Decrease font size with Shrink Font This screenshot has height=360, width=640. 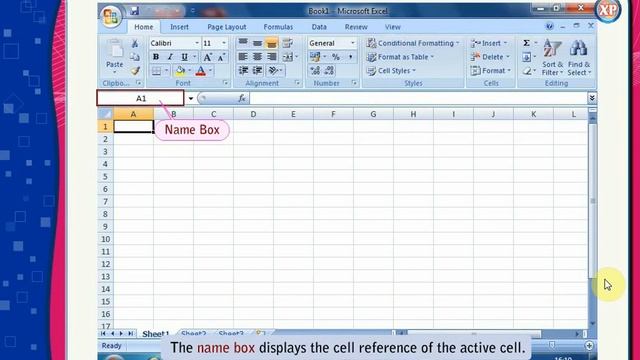(222, 57)
